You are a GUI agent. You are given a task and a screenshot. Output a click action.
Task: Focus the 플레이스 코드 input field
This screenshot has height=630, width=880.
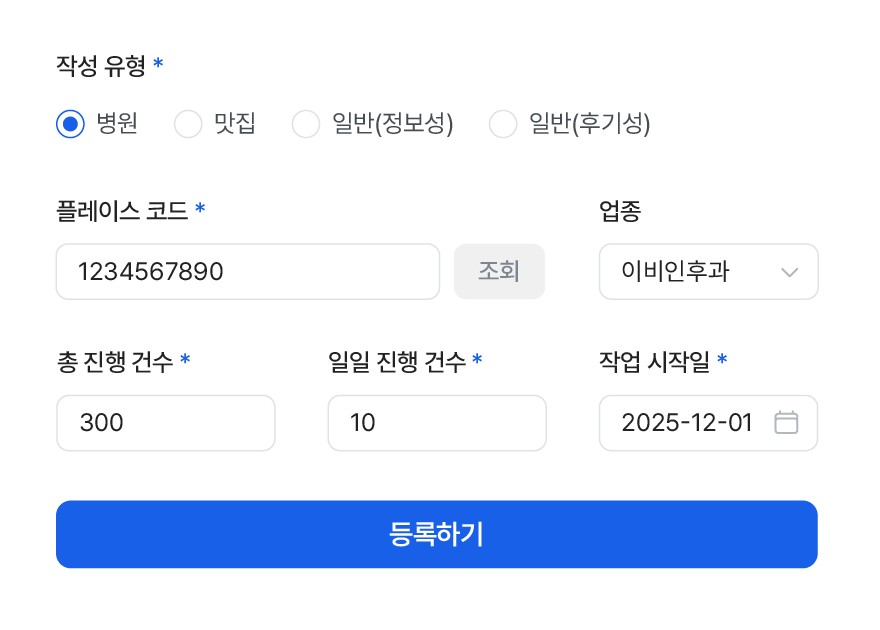click(x=247, y=272)
